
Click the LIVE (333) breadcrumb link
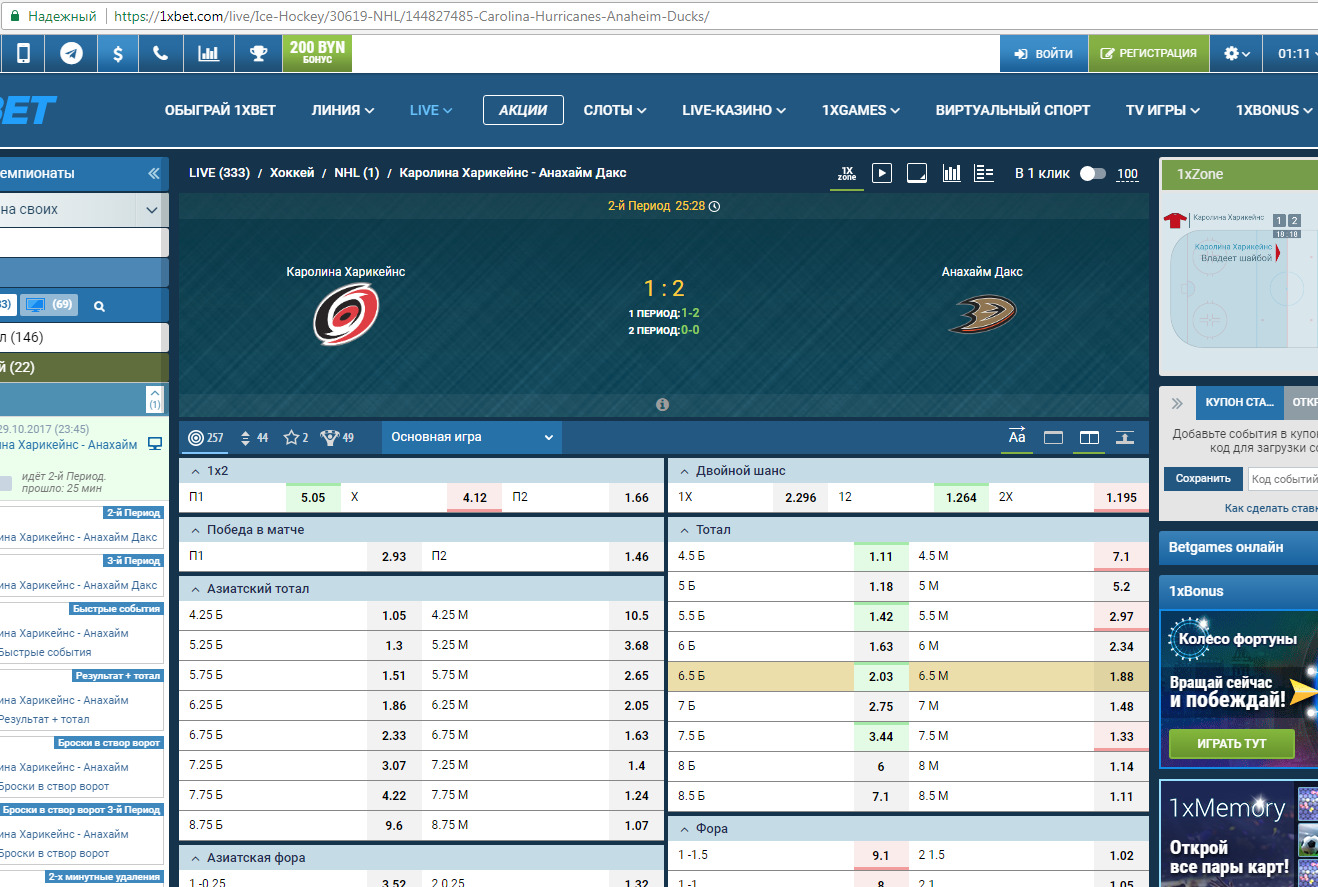click(219, 173)
